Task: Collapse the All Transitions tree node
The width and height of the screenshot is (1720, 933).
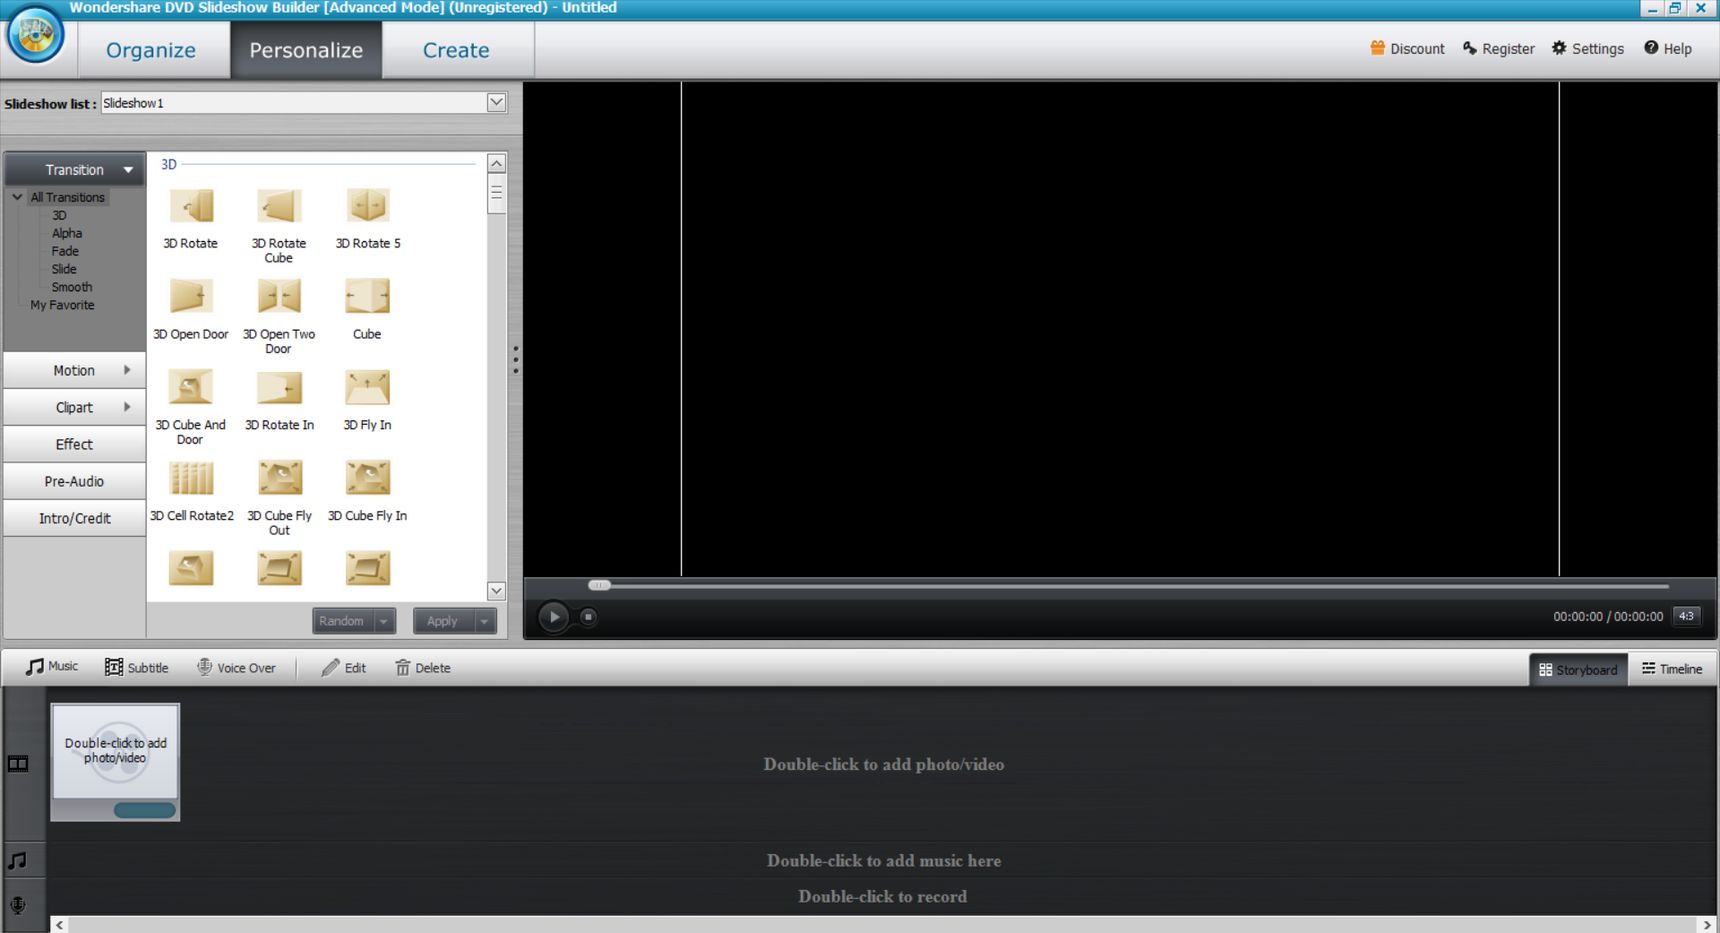Action: click(x=17, y=197)
